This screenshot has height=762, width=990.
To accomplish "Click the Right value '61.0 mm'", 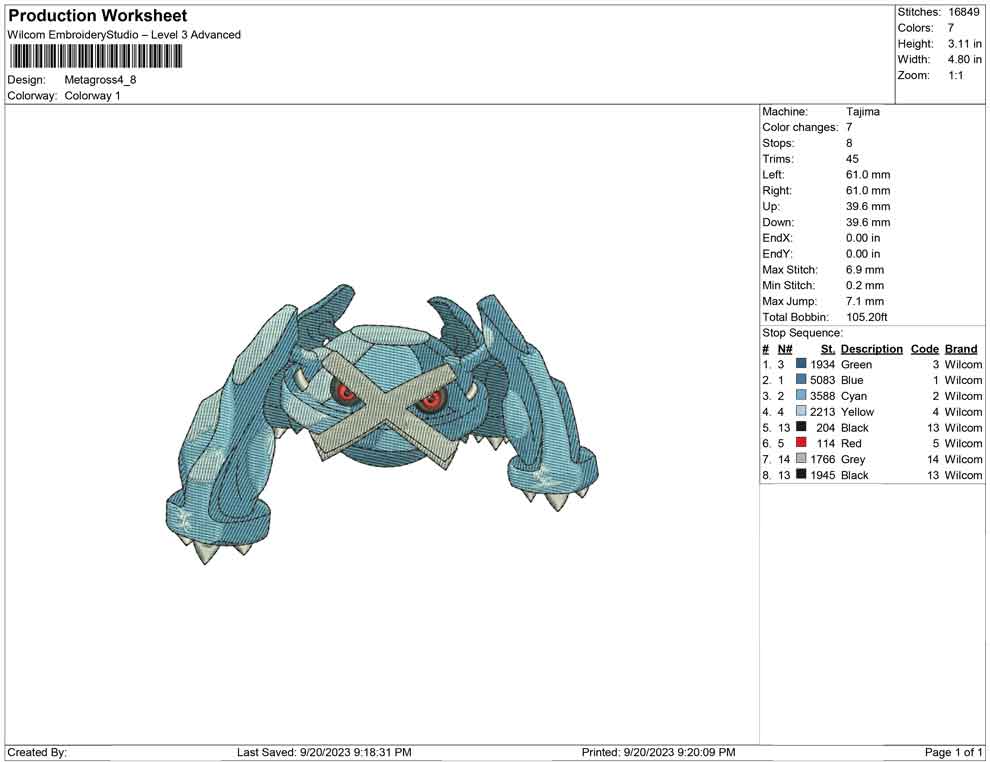I will click(868, 190).
